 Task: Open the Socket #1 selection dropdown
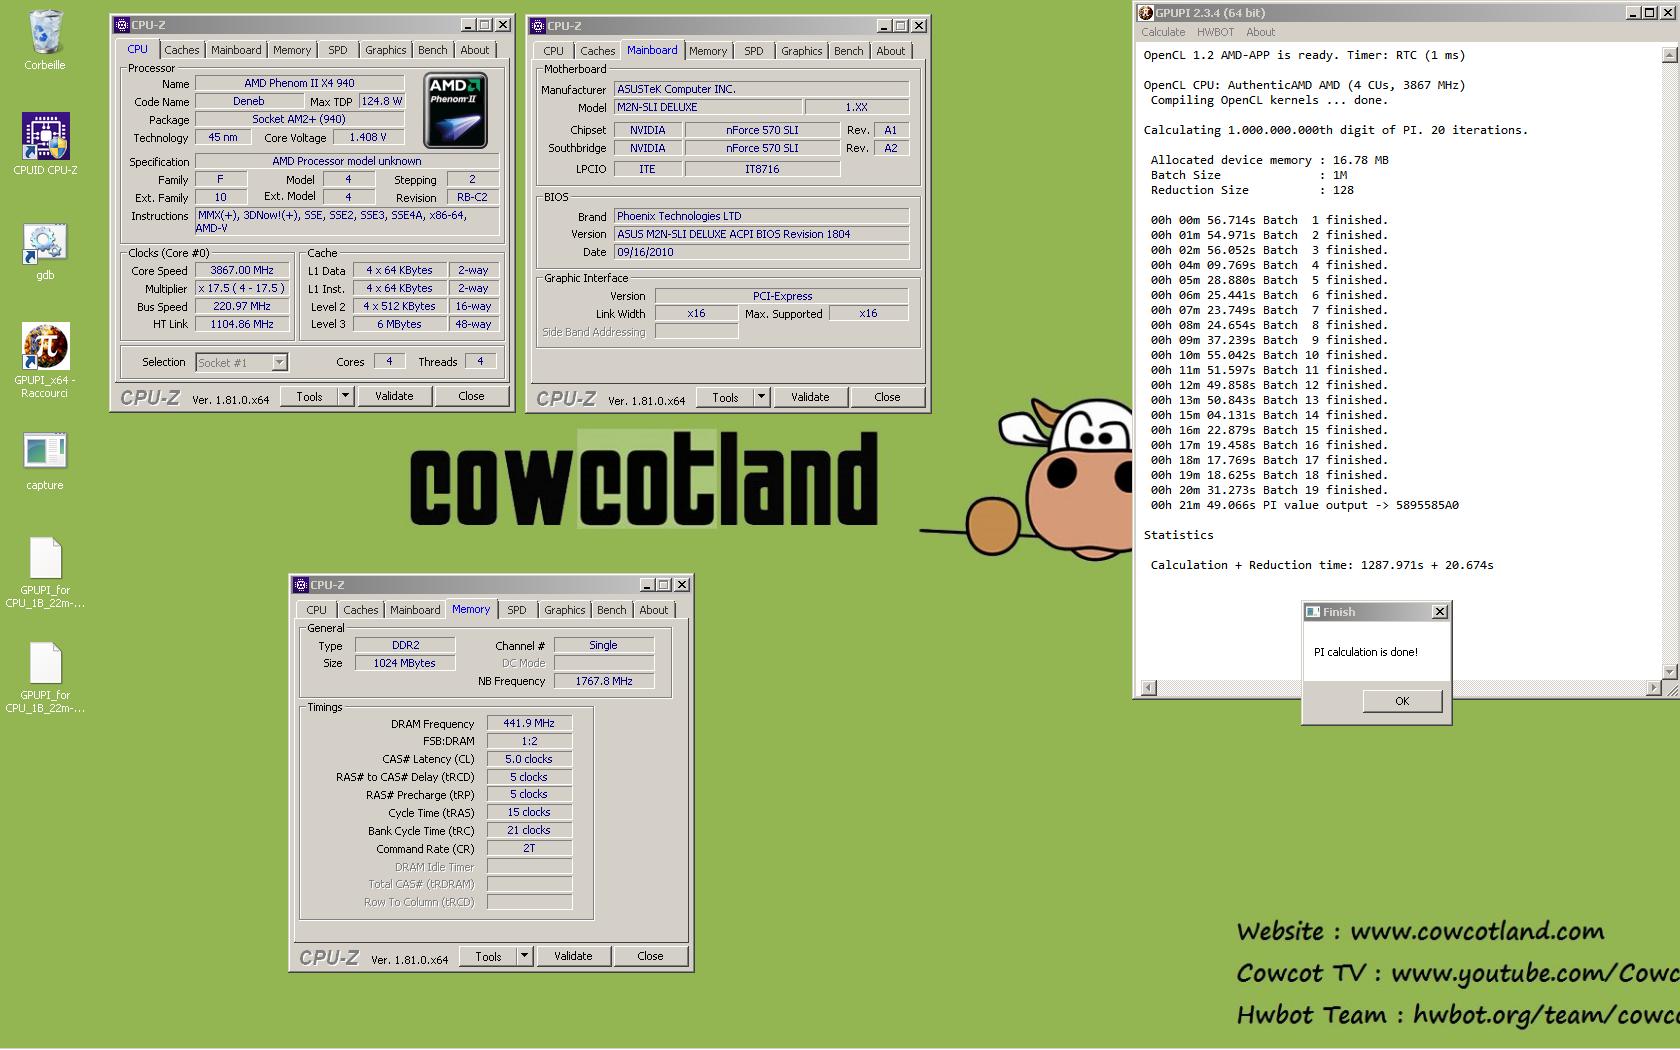[280, 362]
